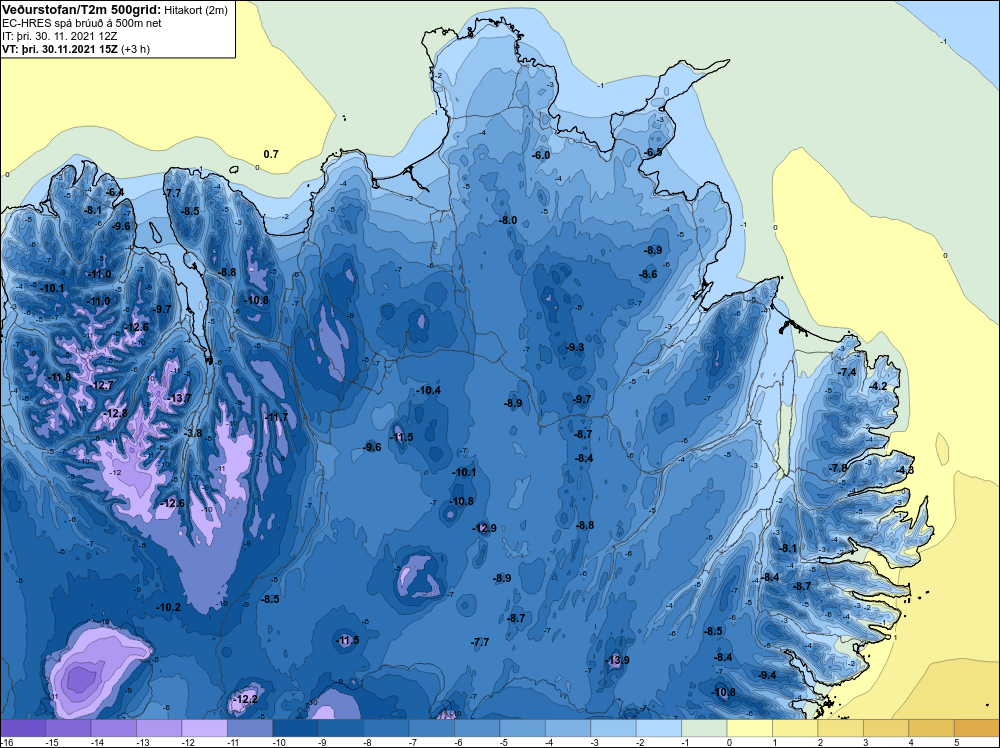Click the legend color swatch labeled -16
The width and height of the screenshot is (1000, 748).
(x=23, y=728)
